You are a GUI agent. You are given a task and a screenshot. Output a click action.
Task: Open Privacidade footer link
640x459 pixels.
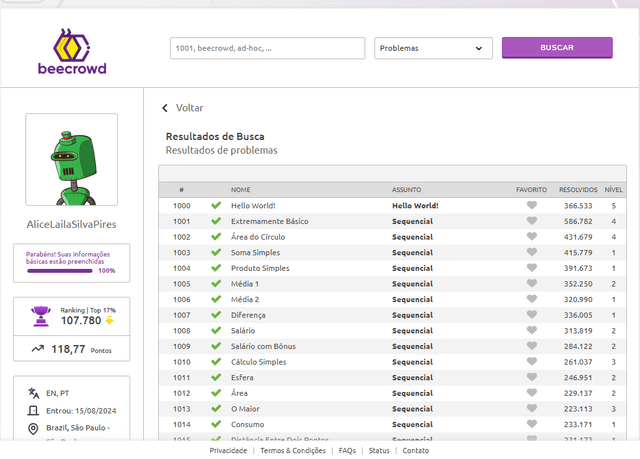click(x=228, y=450)
